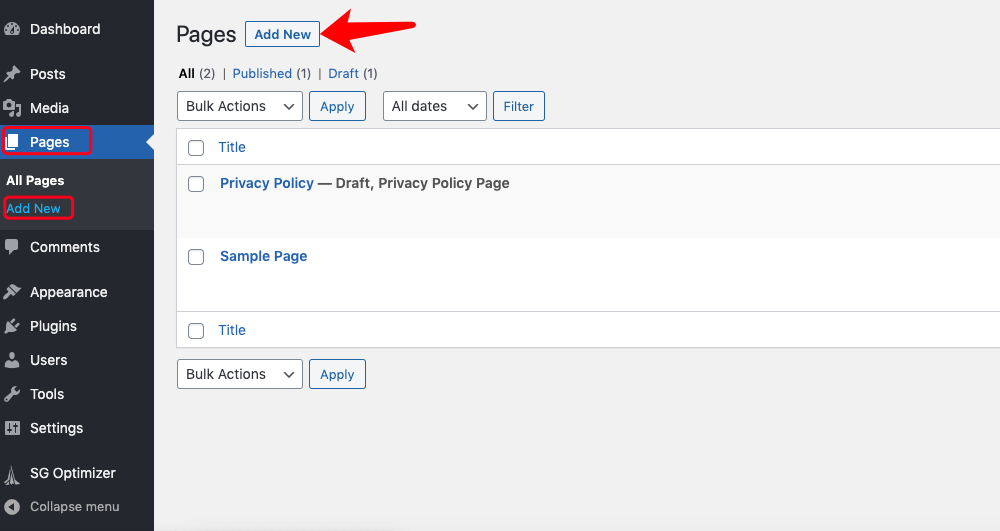Expand the top Bulk Actions dropdown
The height and width of the screenshot is (531, 1000).
click(x=240, y=106)
